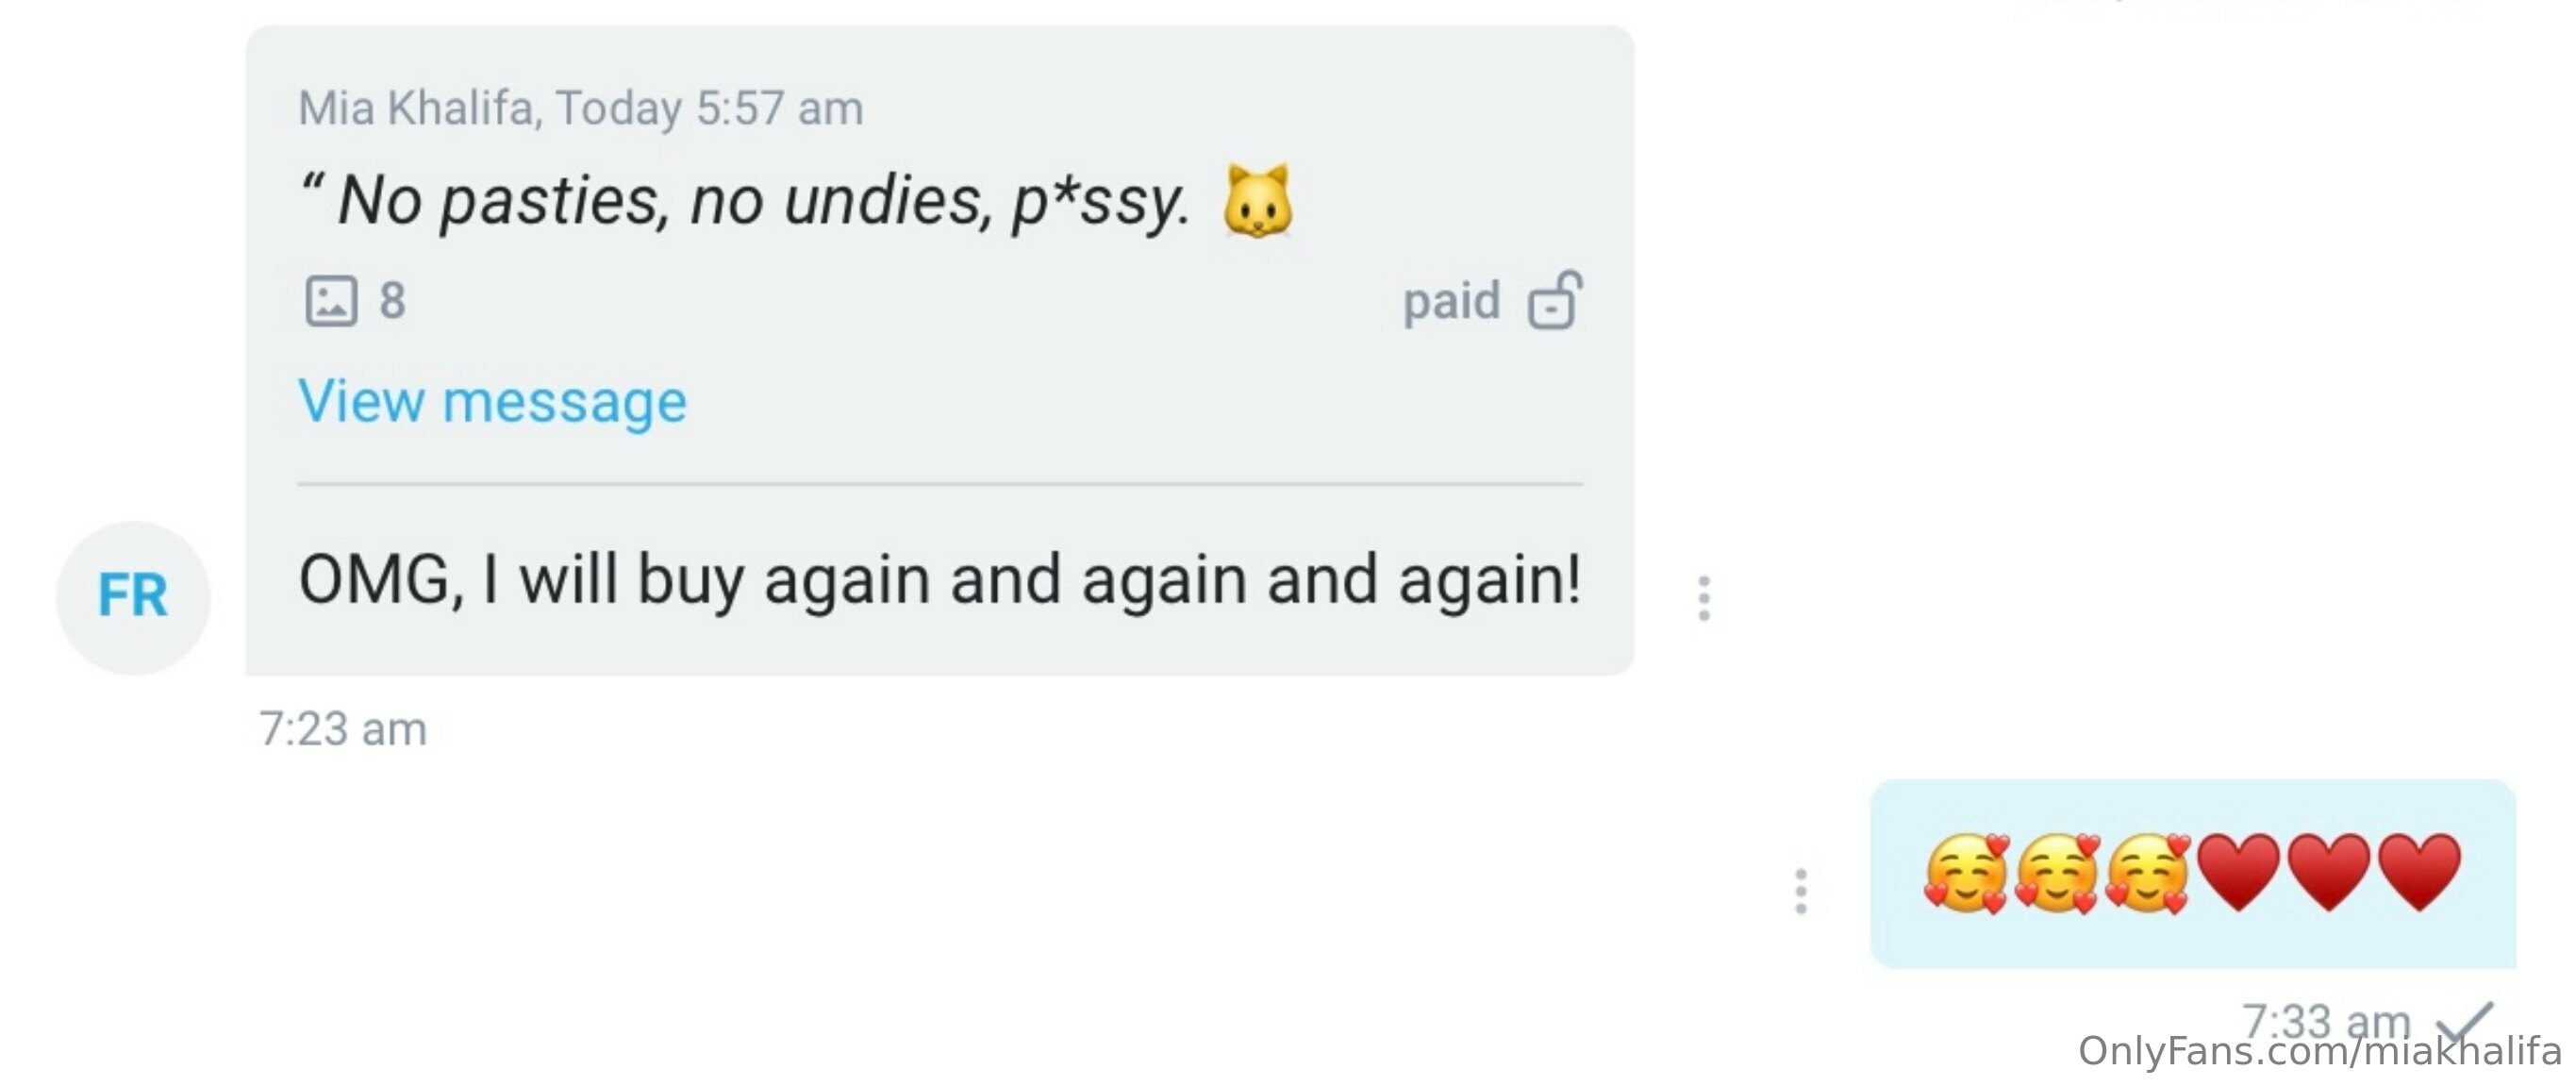Click the paid status label
2576x1086 pixels.
point(1451,301)
